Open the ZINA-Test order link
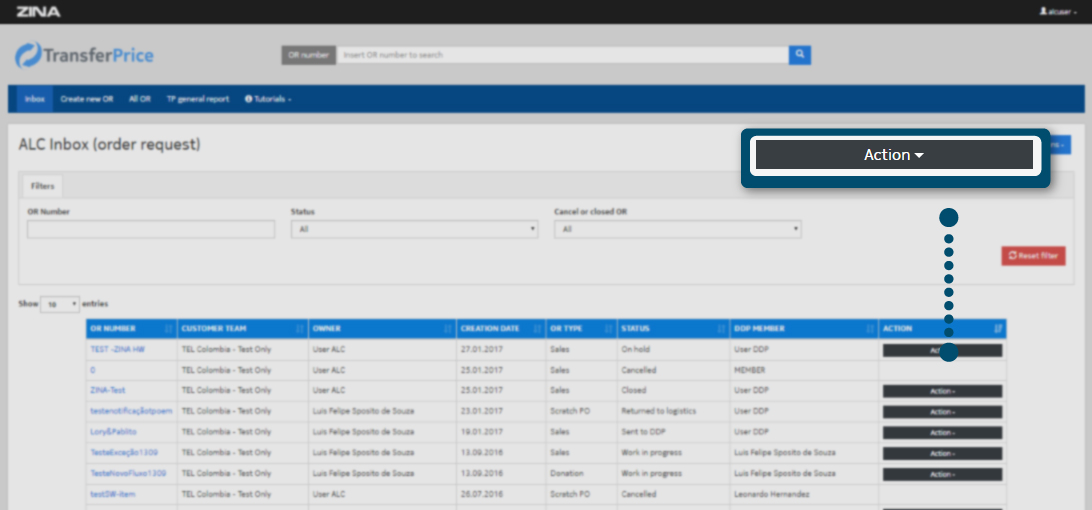This screenshot has height=510, width=1092. (x=107, y=390)
